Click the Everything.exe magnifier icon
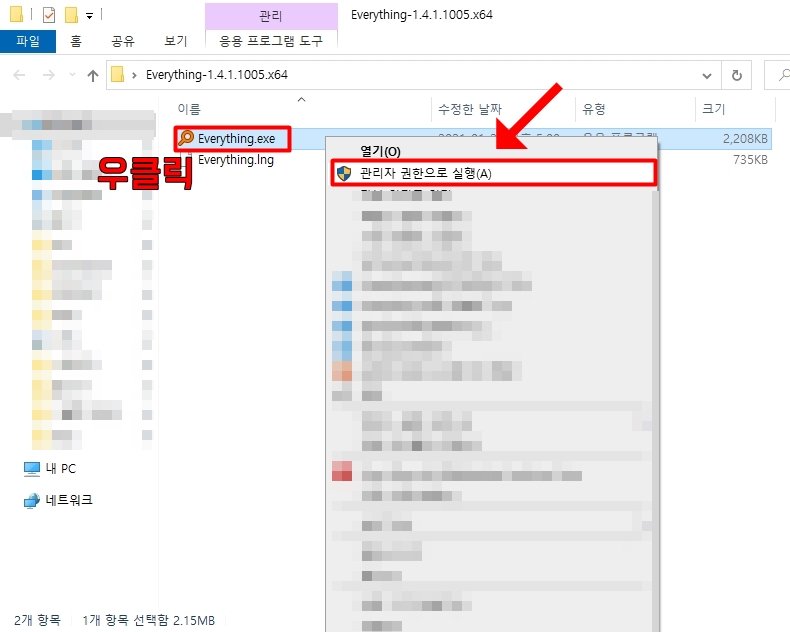Image resolution: width=790 pixels, height=632 pixels. (186, 138)
